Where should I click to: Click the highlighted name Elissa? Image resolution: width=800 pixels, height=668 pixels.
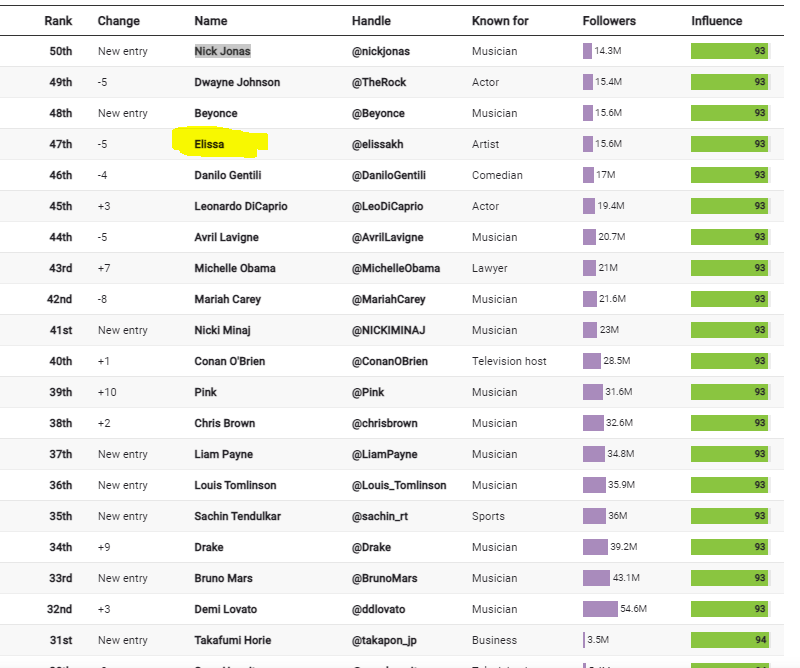209,144
